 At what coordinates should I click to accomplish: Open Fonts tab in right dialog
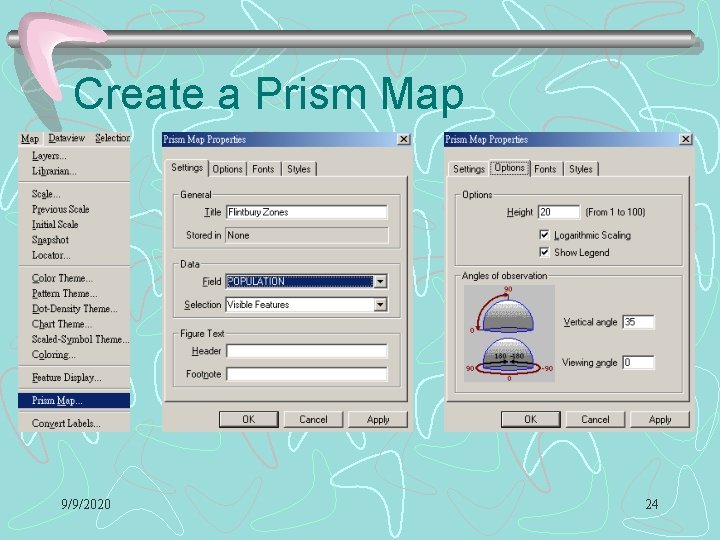pyautogui.click(x=545, y=169)
